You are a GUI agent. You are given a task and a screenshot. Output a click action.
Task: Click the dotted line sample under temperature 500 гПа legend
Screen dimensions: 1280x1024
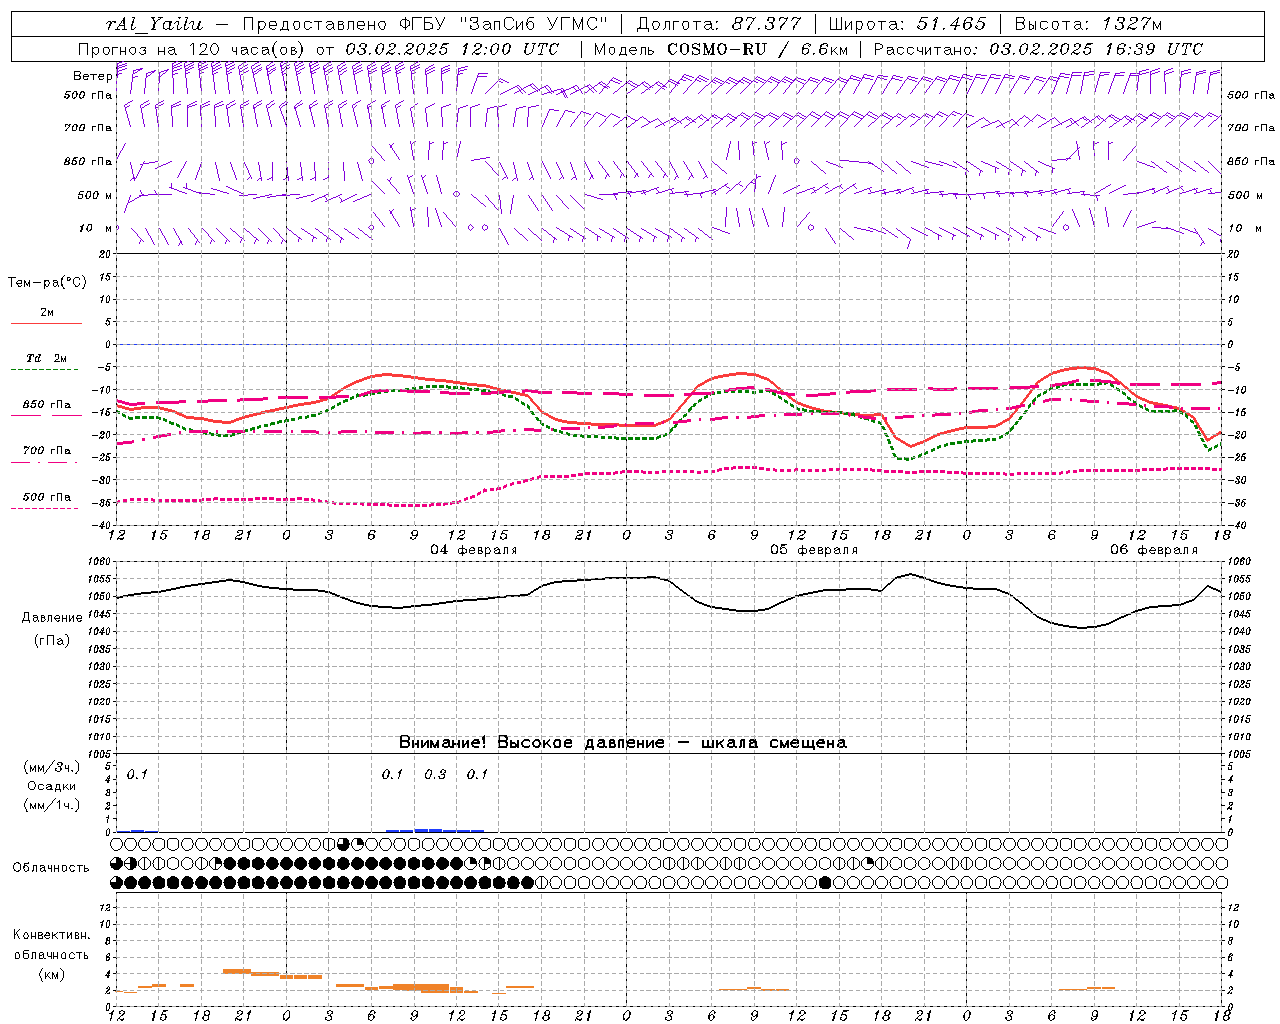(x=45, y=509)
